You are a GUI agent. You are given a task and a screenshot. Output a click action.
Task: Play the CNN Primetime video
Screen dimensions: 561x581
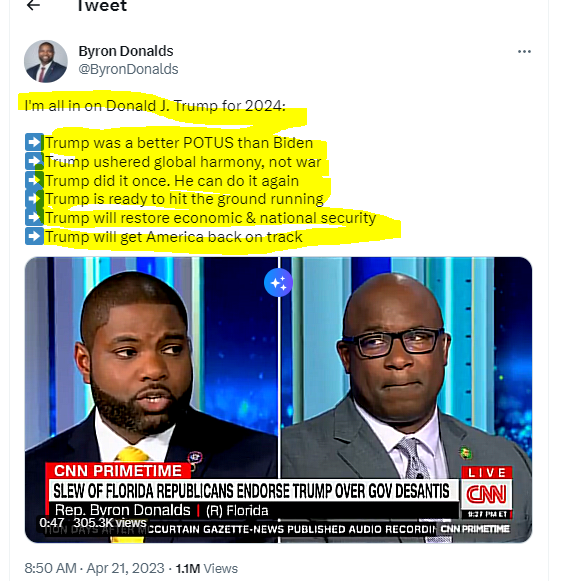tap(278, 400)
